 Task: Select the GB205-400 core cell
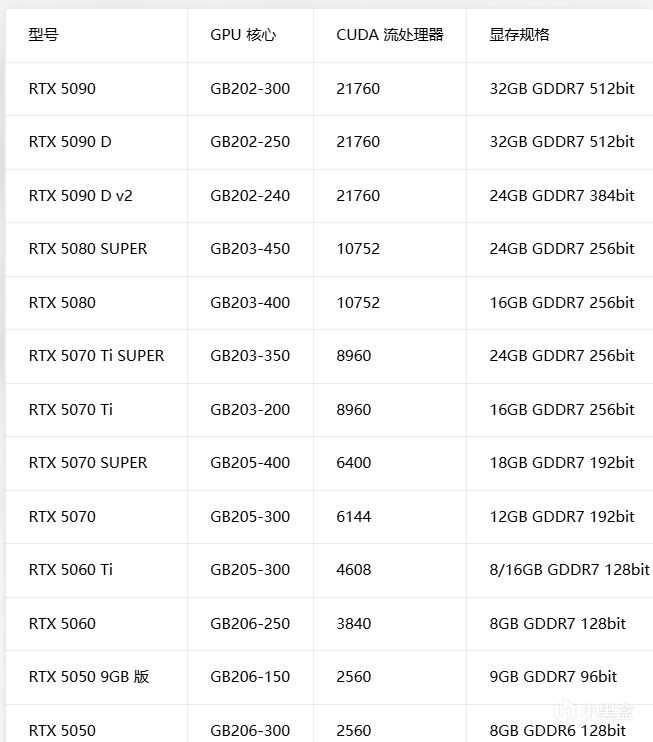coord(250,462)
